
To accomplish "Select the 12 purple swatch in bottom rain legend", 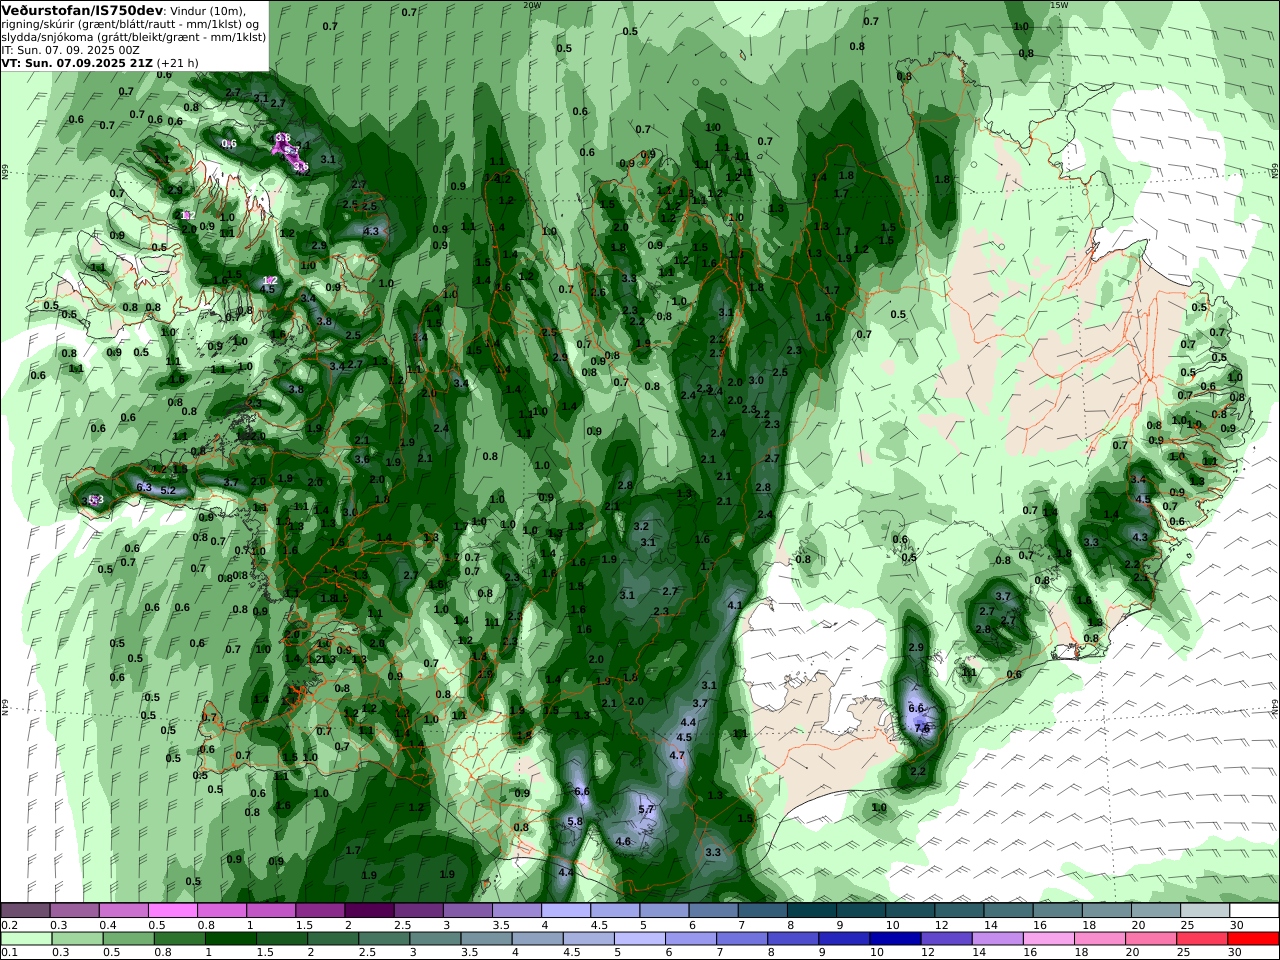I will point(947,938).
